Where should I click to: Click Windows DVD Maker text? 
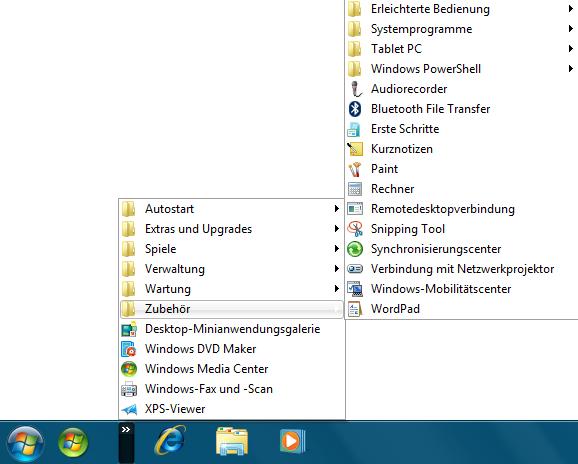pos(201,349)
